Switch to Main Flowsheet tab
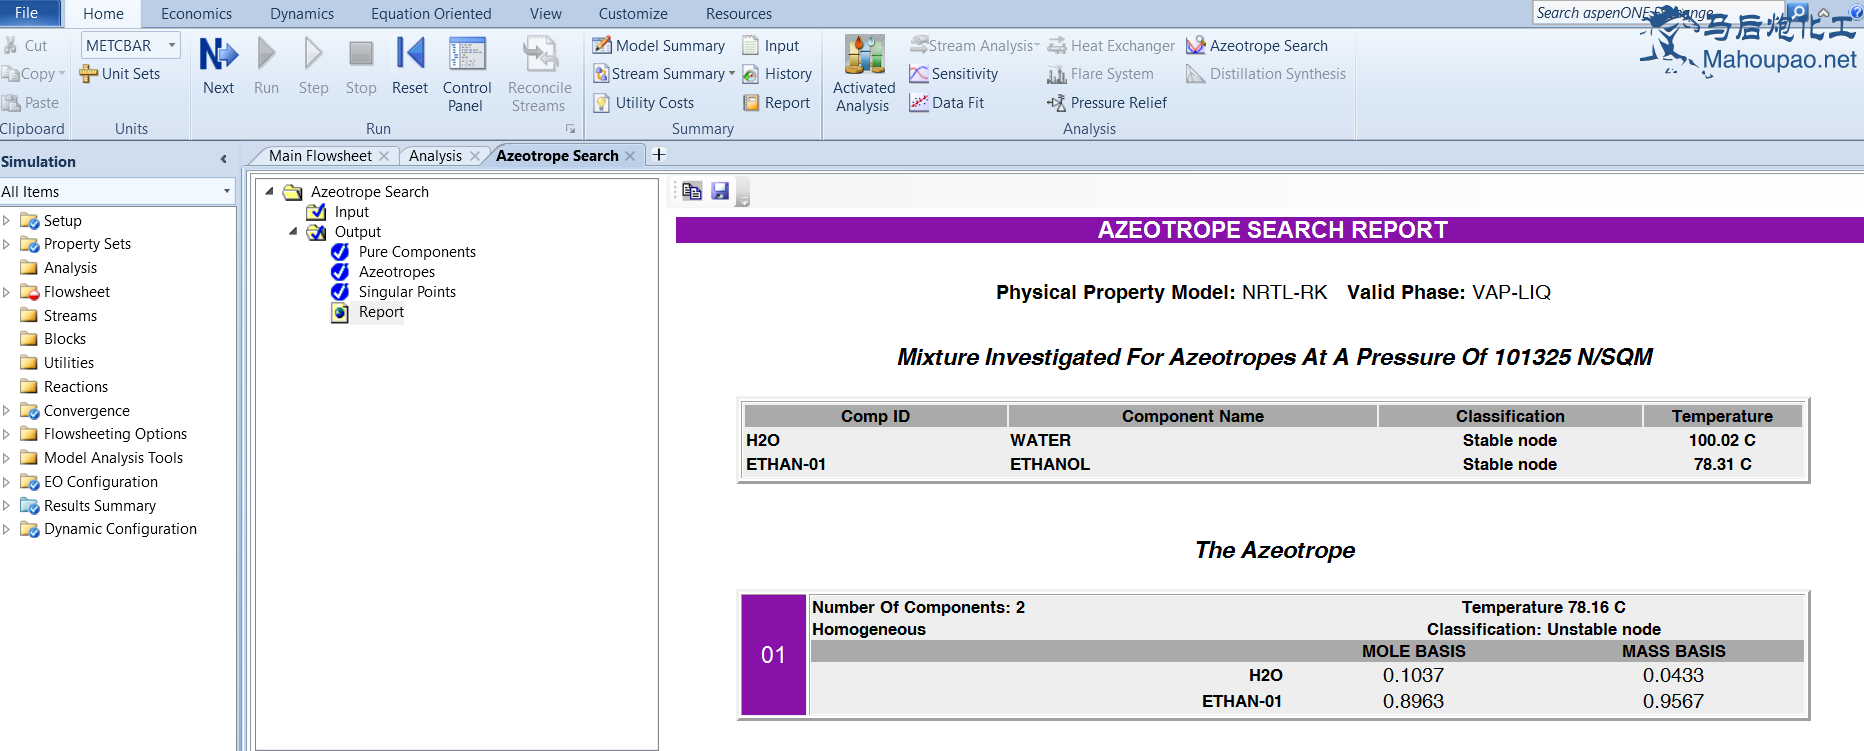The width and height of the screenshot is (1864, 751). point(320,156)
